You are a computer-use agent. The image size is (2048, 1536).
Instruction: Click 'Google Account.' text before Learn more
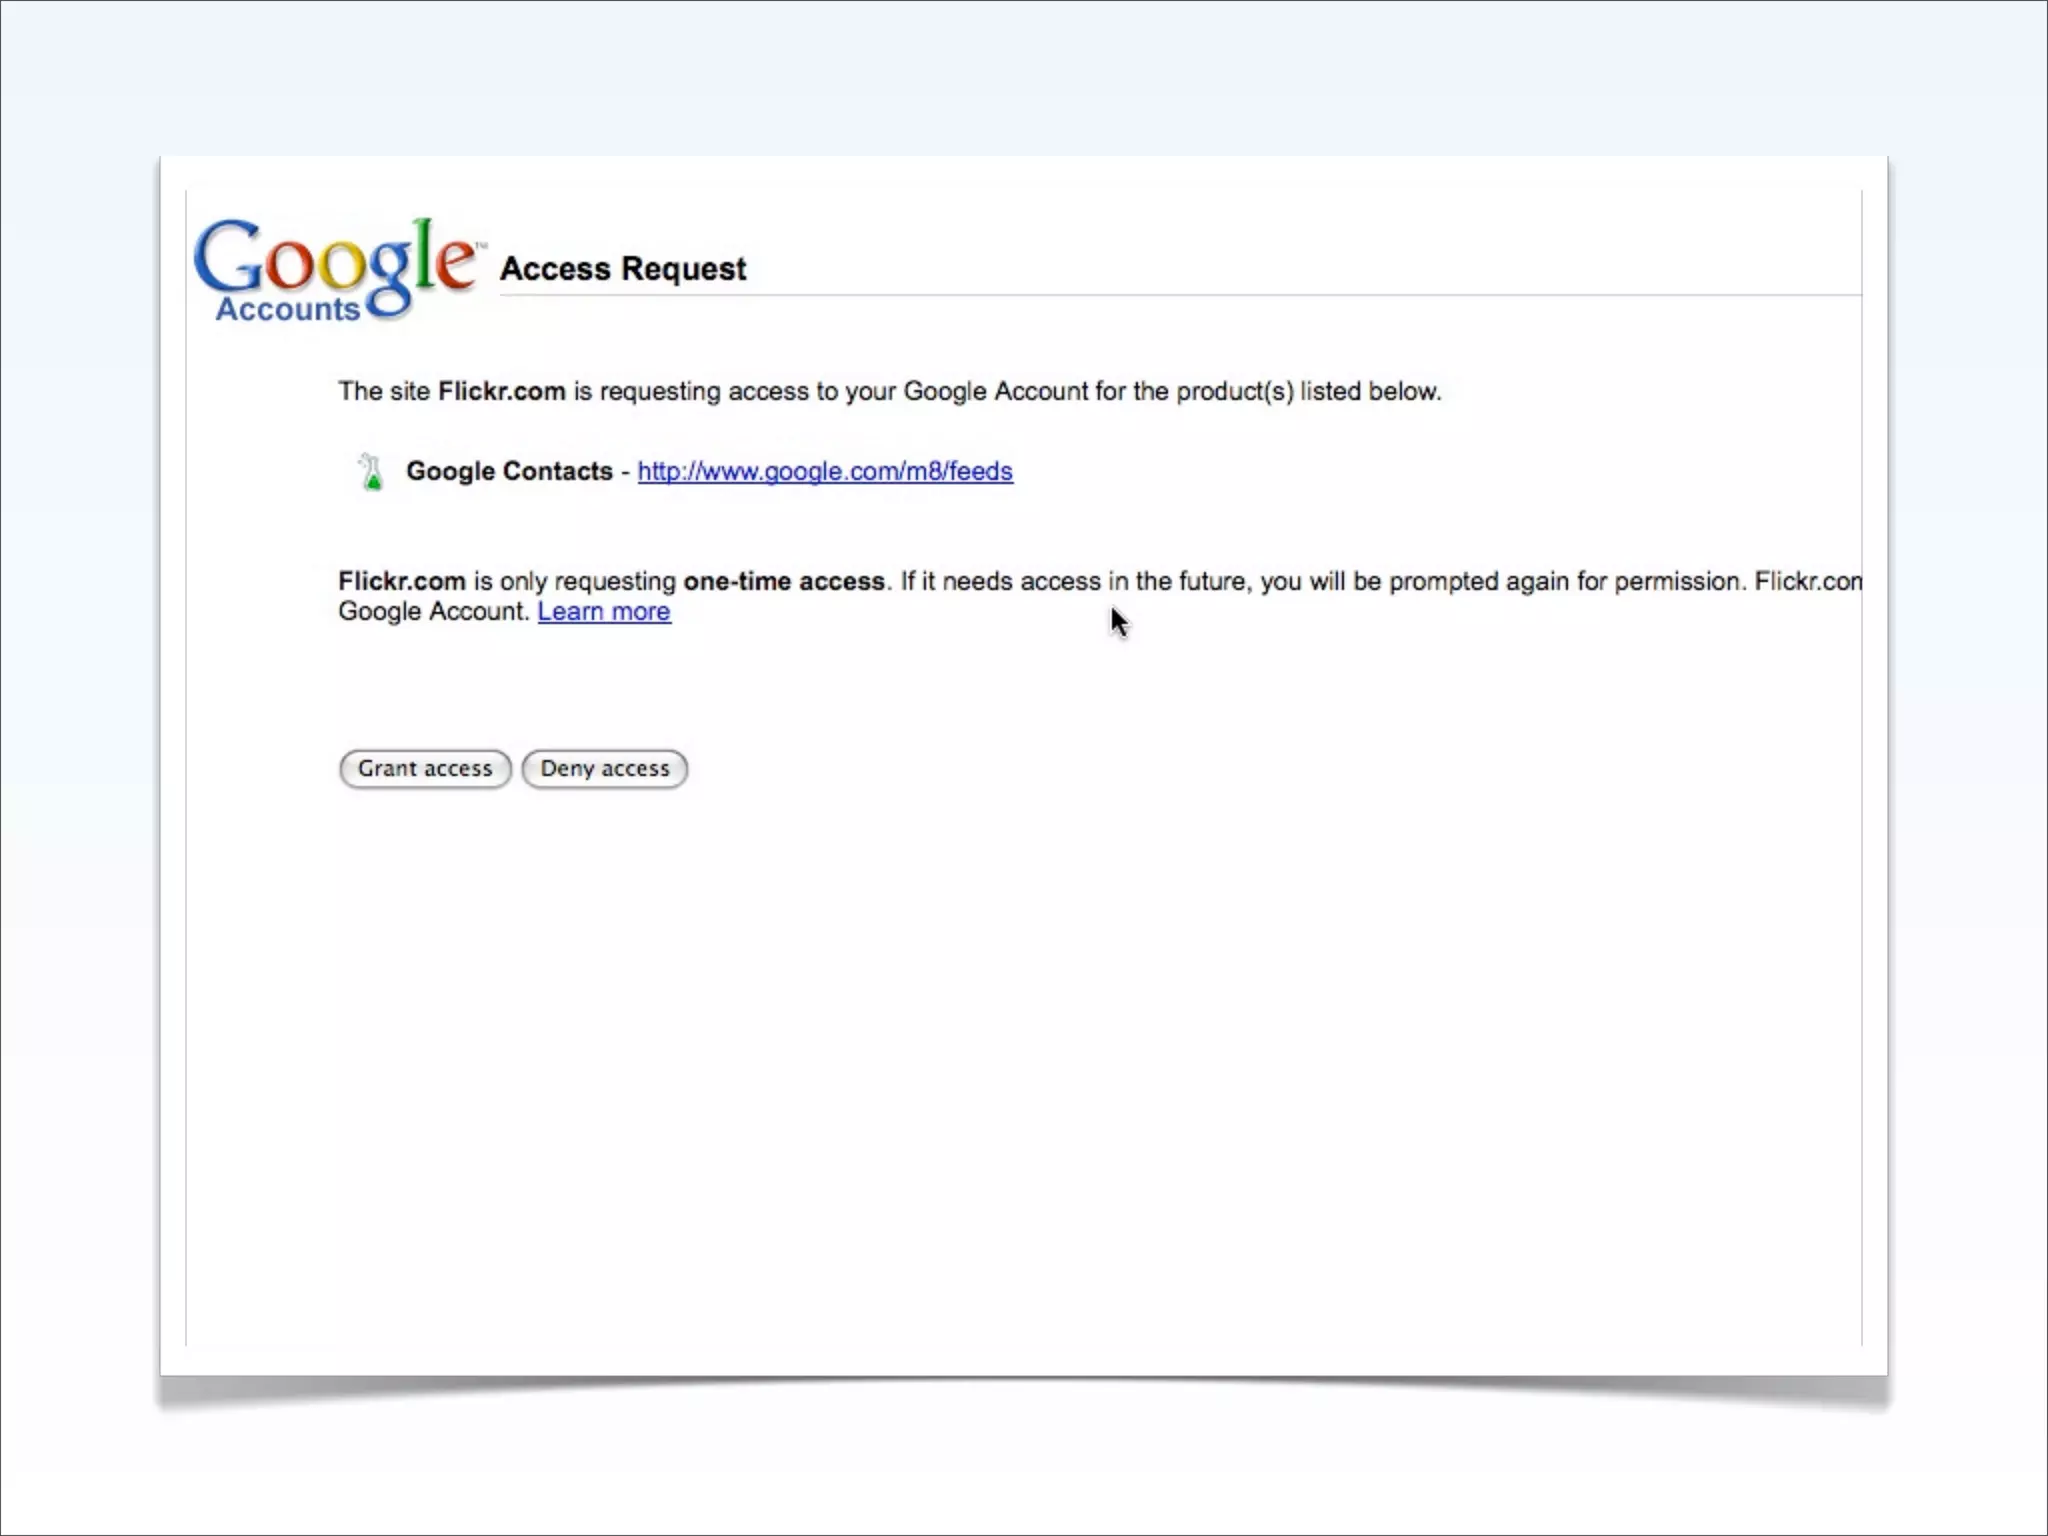click(x=432, y=611)
